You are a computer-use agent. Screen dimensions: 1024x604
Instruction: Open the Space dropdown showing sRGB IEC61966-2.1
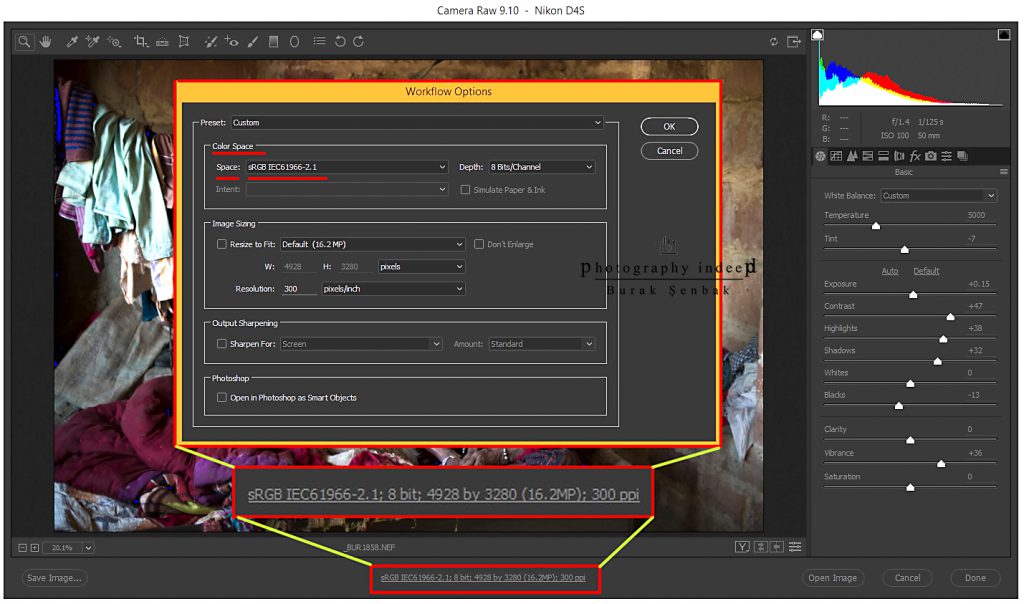click(x=346, y=167)
